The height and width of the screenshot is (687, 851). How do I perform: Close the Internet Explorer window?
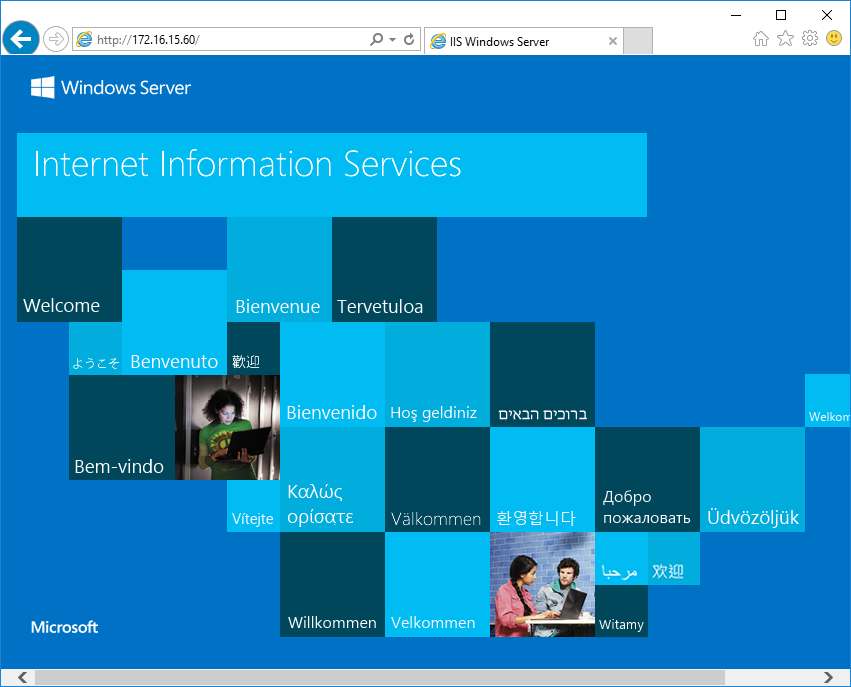click(x=827, y=15)
